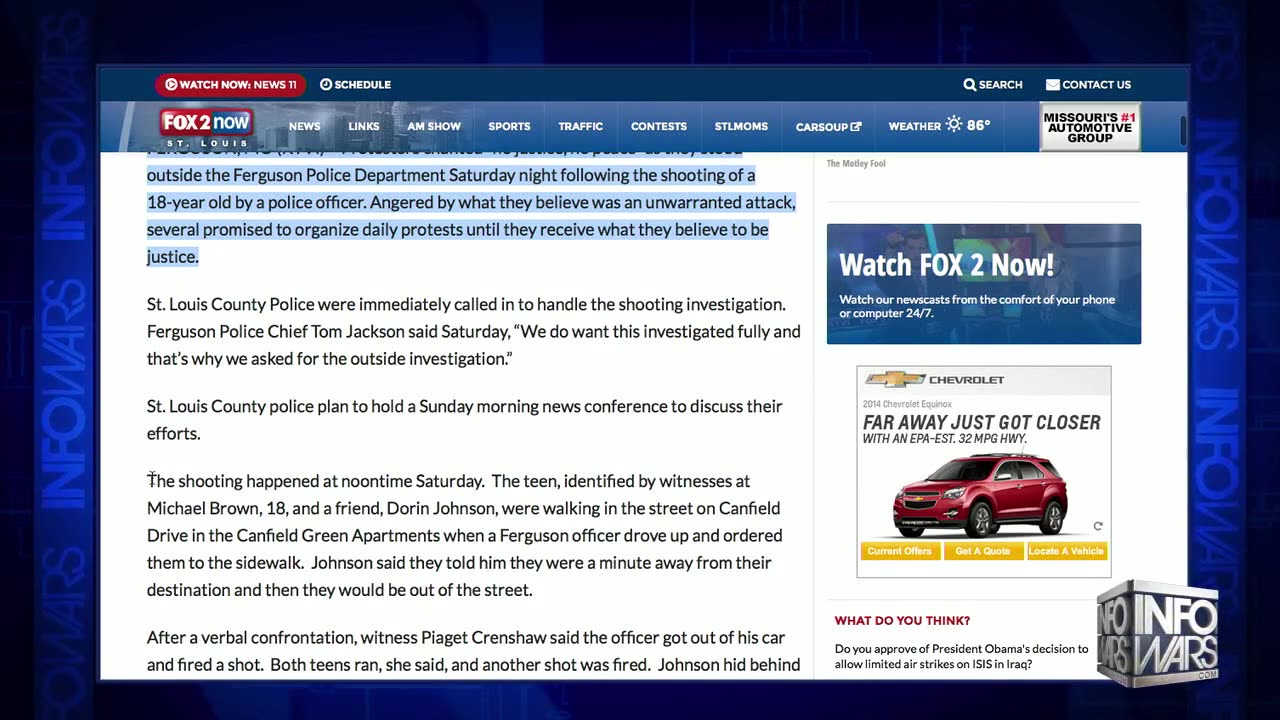Click Watch Now: News 11 button
The height and width of the screenshot is (720, 1280).
coord(230,85)
